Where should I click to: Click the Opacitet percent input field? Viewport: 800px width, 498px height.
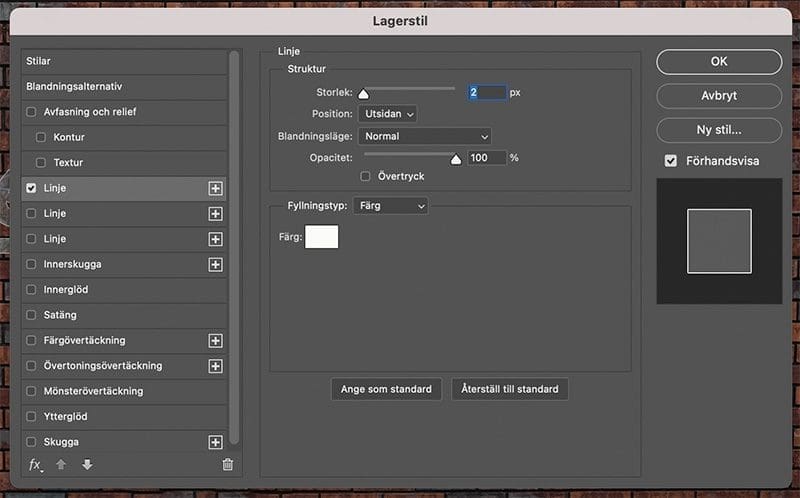point(487,158)
